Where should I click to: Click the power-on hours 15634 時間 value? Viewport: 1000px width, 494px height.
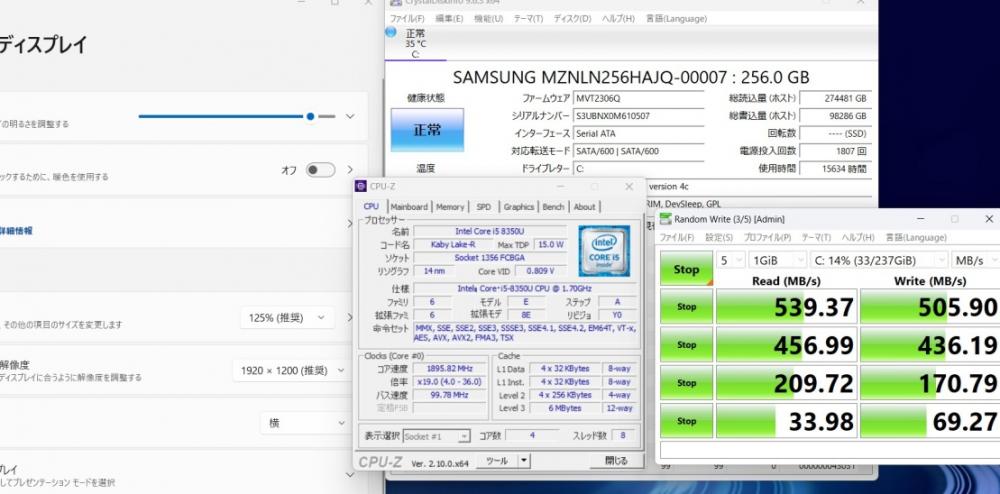click(x=835, y=168)
